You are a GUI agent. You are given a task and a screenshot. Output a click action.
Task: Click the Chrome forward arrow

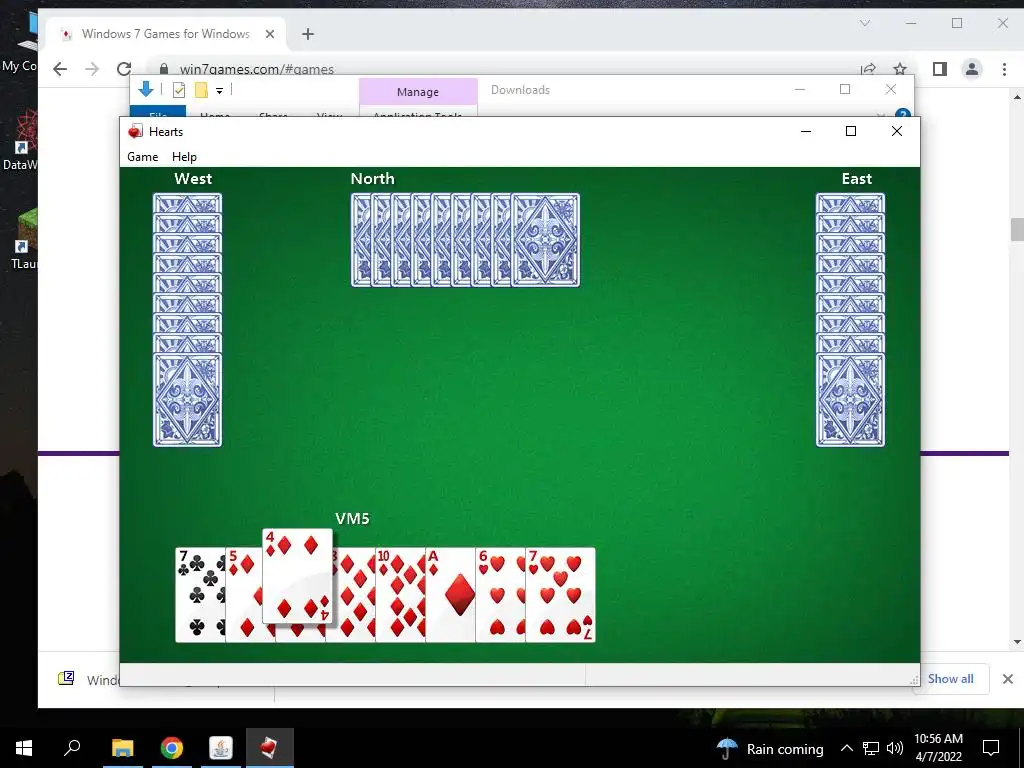click(92, 69)
